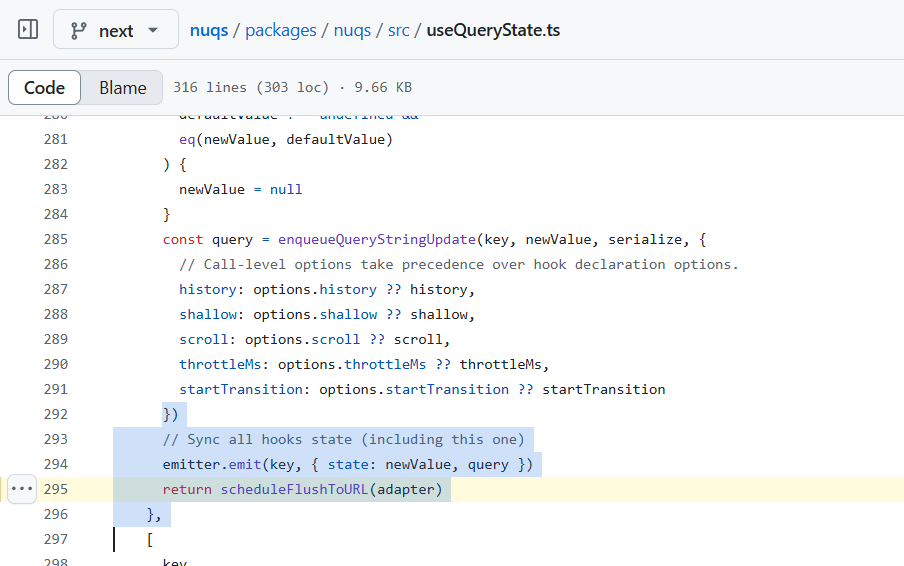The height and width of the screenshot is (566, 904).
Task: Select line number 283
Action: click(x=56, y=189)
